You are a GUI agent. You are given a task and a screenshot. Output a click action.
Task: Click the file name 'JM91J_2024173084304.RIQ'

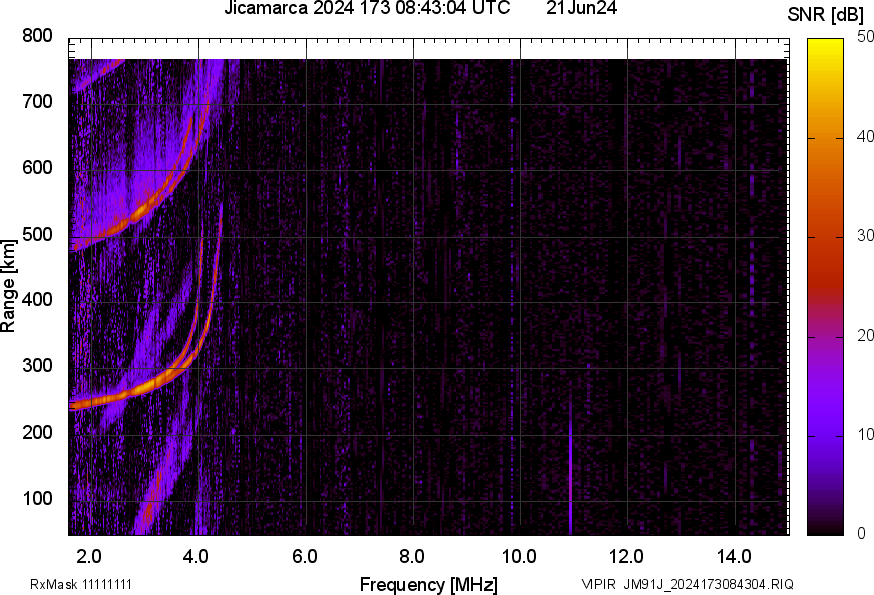coord(708,584)
